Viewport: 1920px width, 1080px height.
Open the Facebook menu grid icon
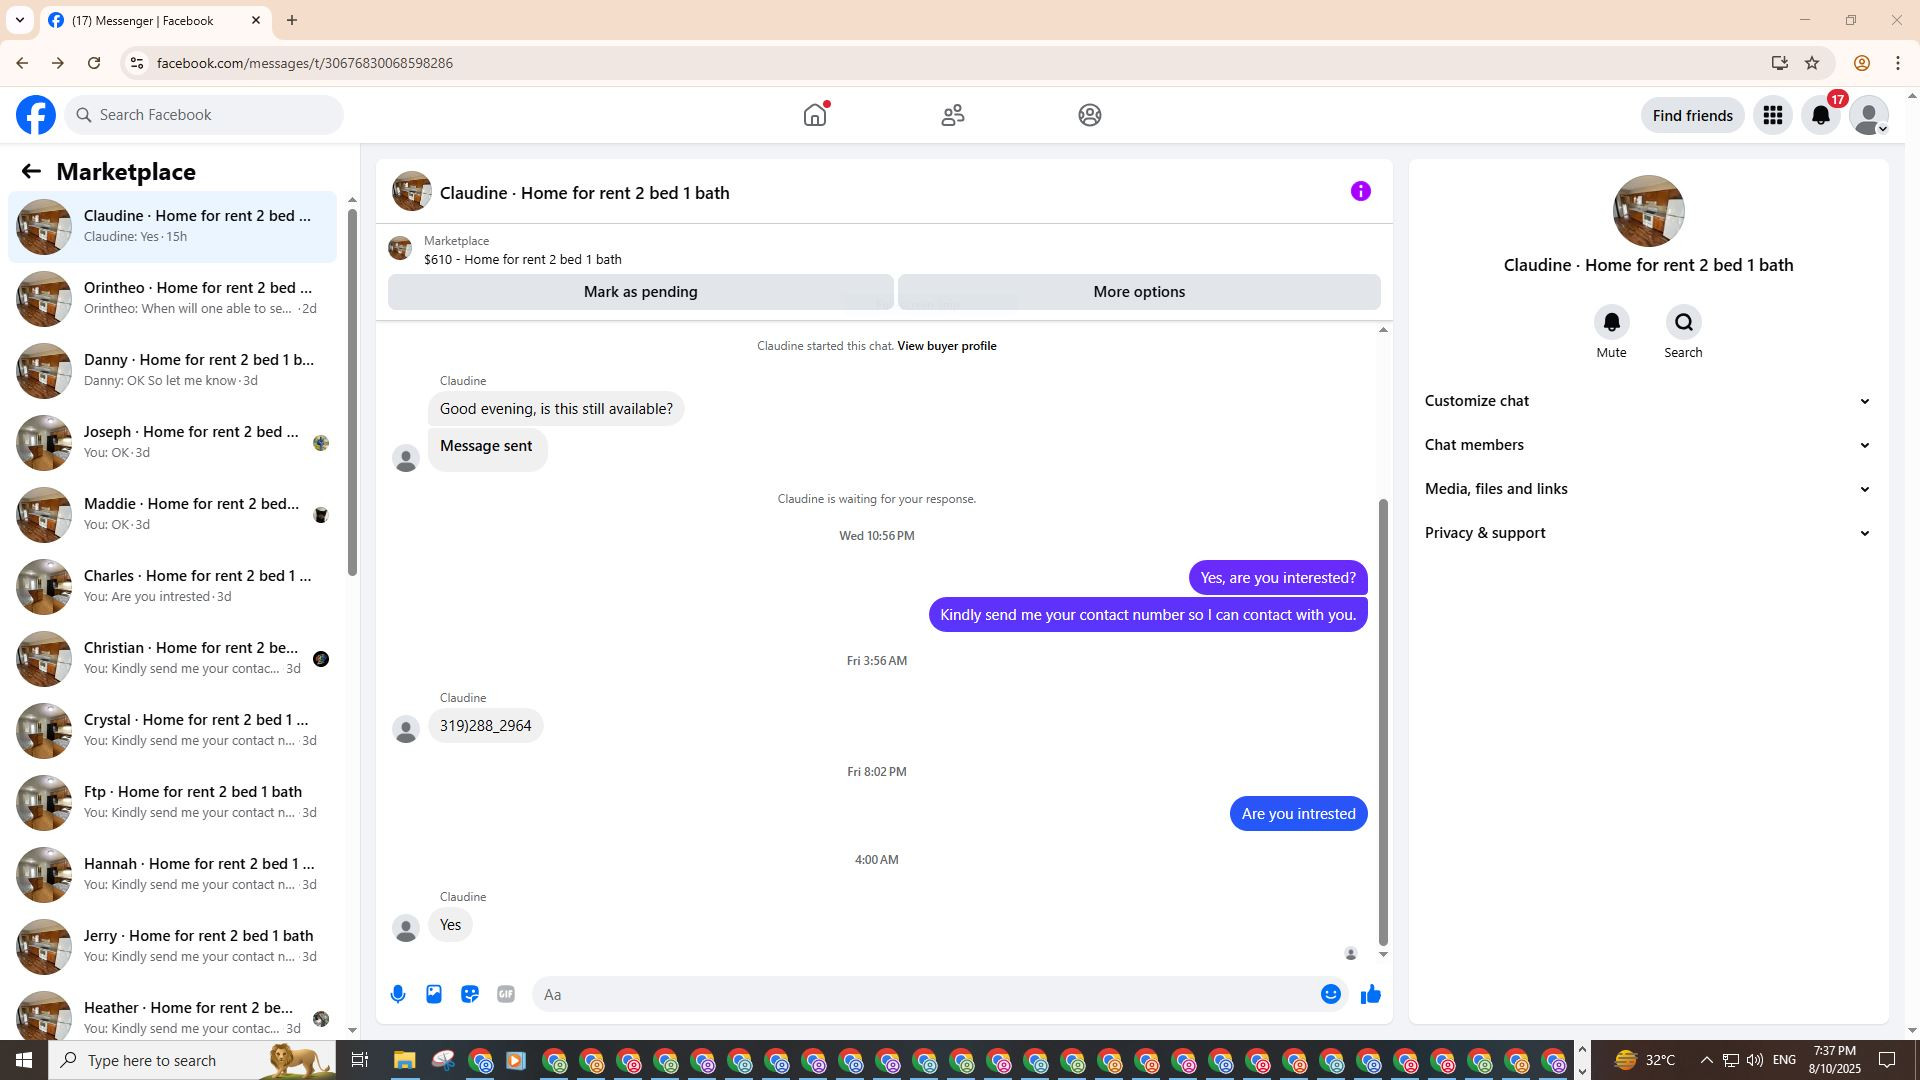coord(1773,116)
